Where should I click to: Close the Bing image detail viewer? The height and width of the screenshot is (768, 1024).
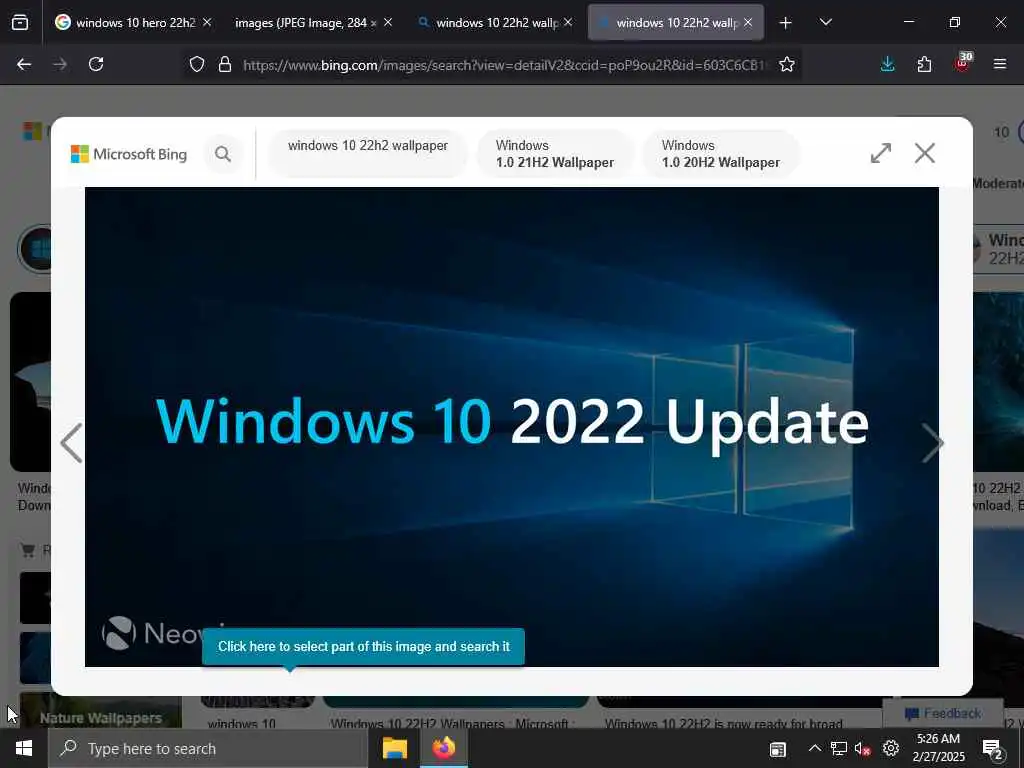click(x=925, y=153)
